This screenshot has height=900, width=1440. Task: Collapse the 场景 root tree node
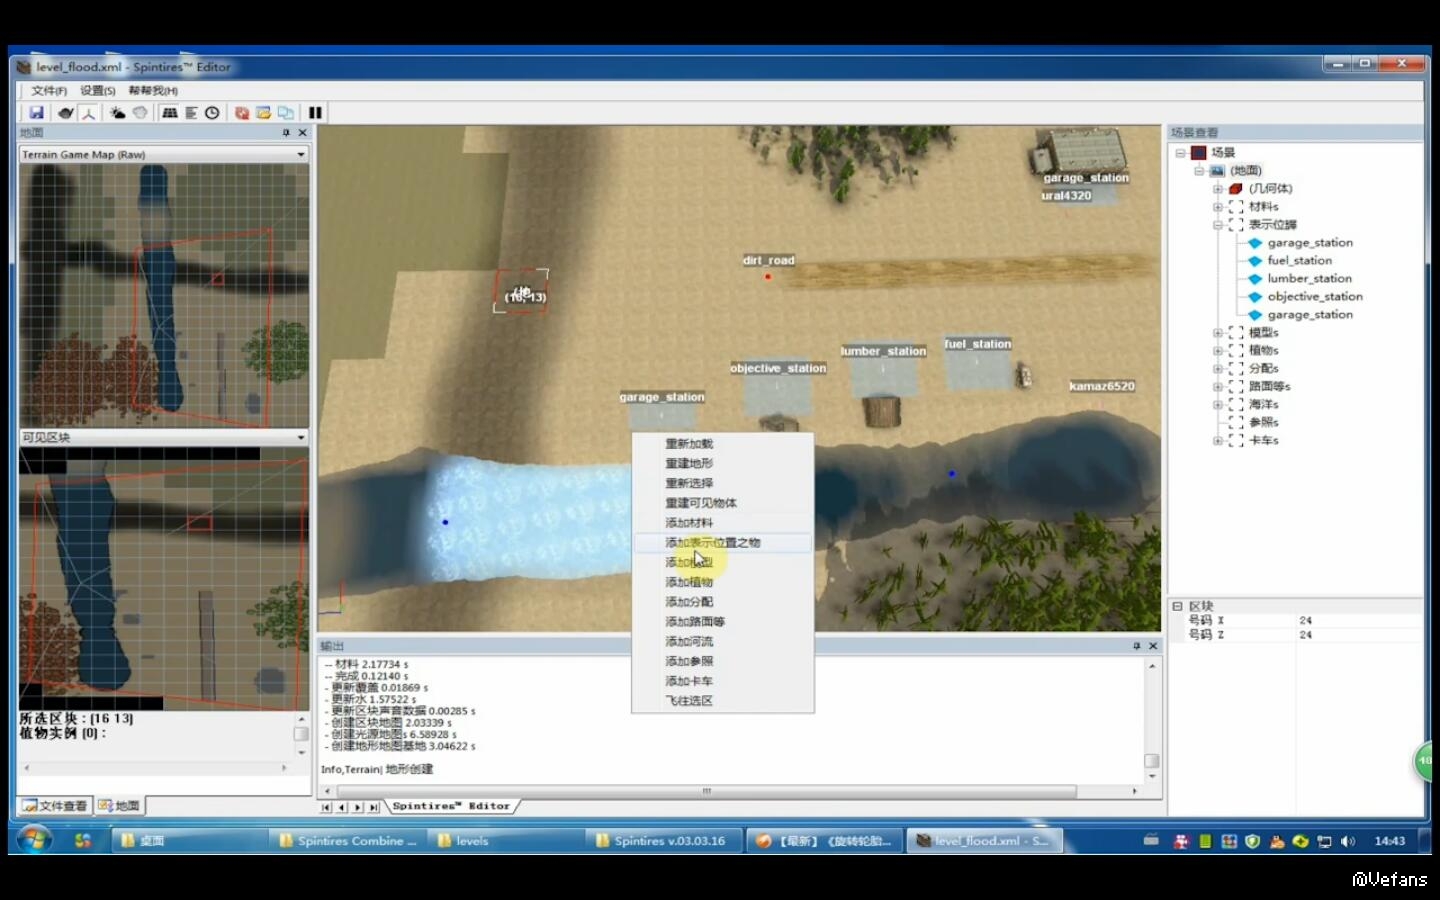tap(1181, 153)
